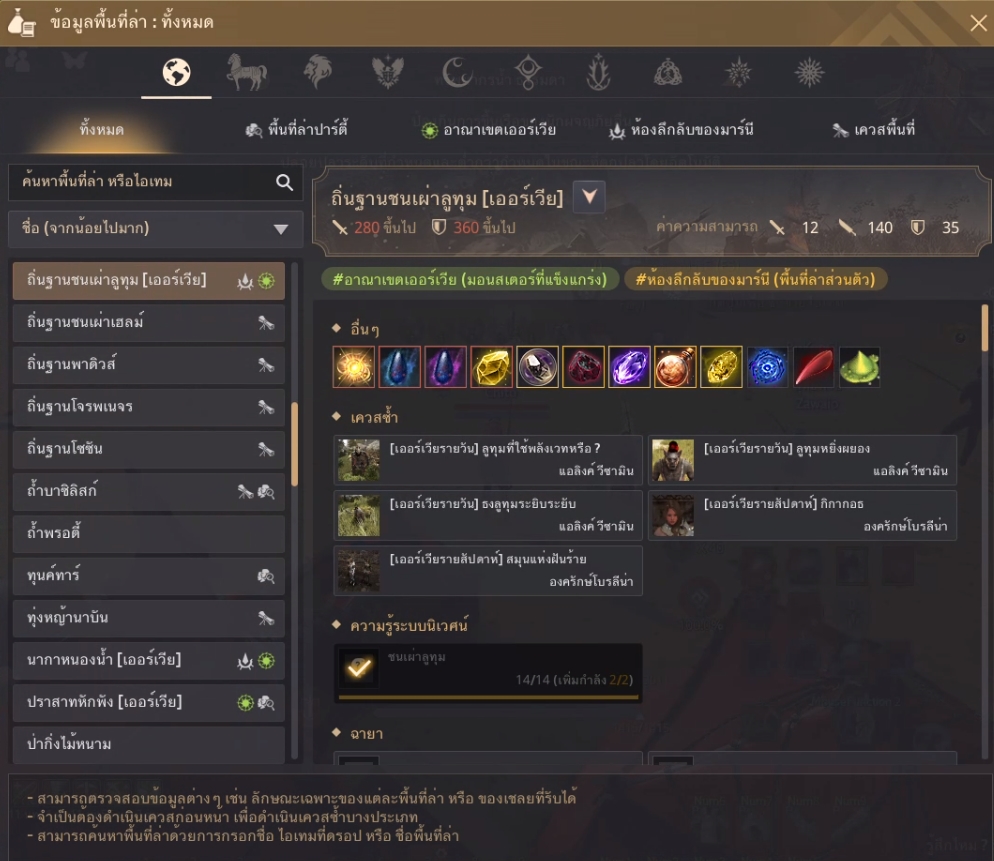Image resolution: width=994 pixels, height=861 pixels.
Task: Toggle #อาณาเขตเออร์เวีย green tag filter
Action: pyautogui.click(x=470, y=279)
